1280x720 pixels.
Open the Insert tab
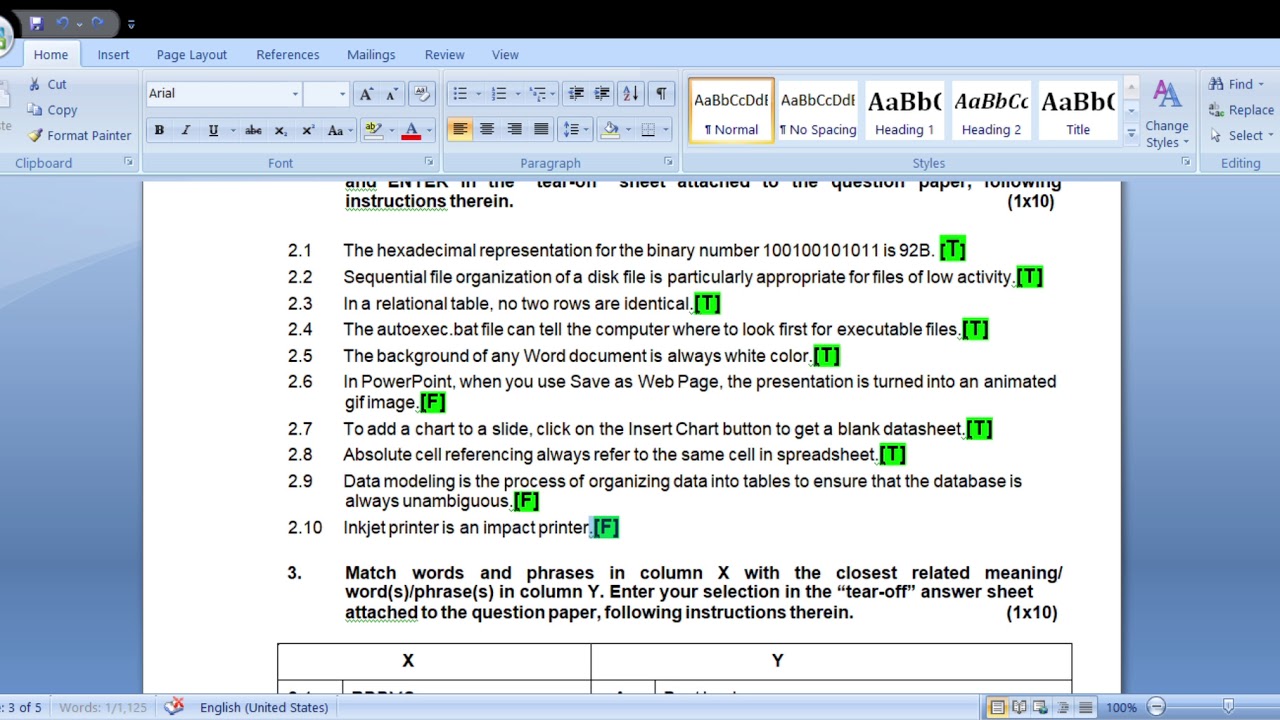pyautogui.click(x=113, y=55)
